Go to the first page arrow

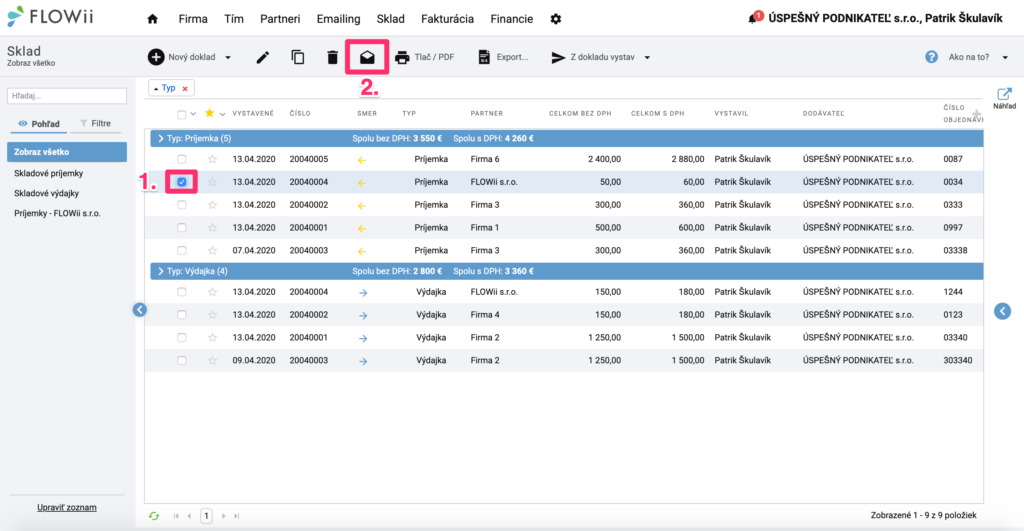click(x=176, y=516)
